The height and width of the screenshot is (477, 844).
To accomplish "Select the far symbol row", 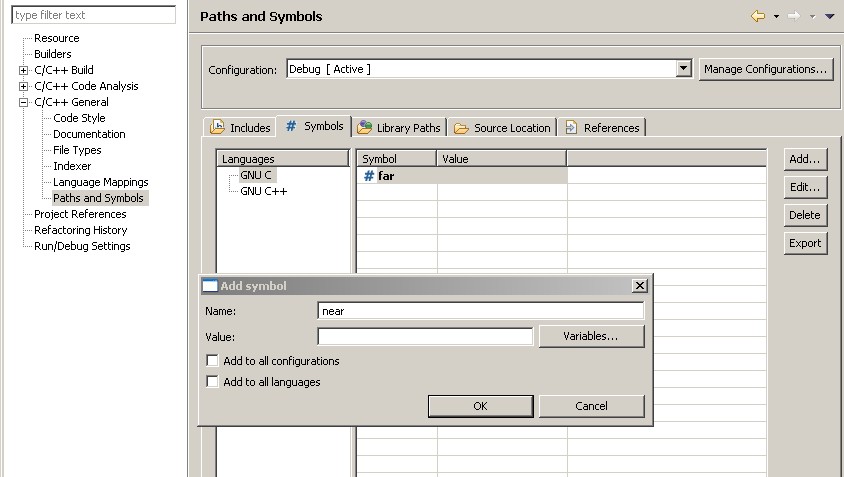I will pos(462,176).
